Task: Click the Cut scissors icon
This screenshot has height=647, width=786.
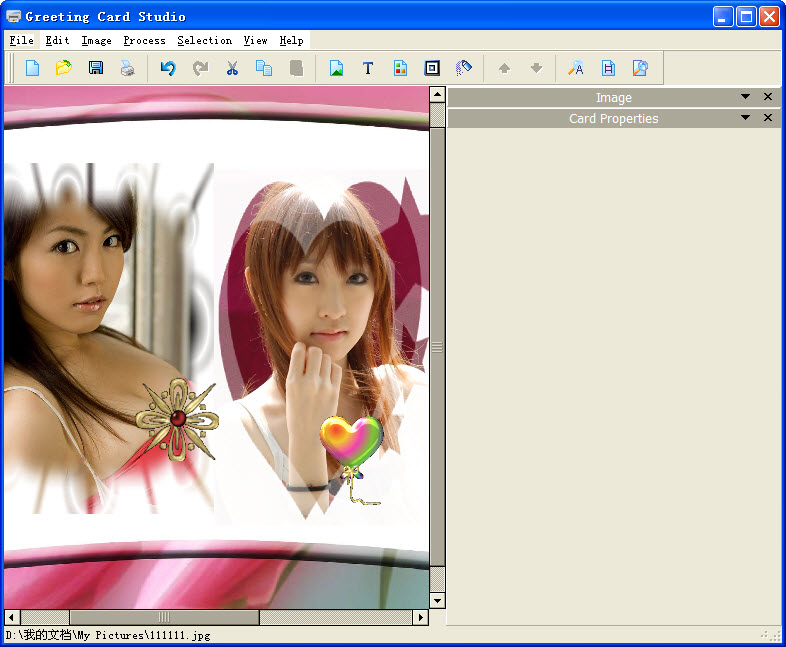Action: point(232,68)
